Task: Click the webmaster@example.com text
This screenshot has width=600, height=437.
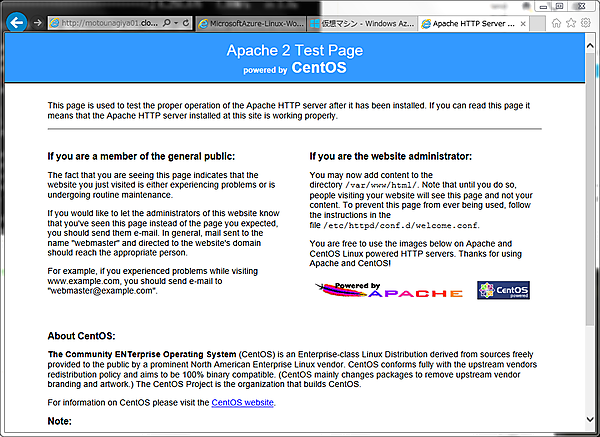Action: (x=101, y=291)
